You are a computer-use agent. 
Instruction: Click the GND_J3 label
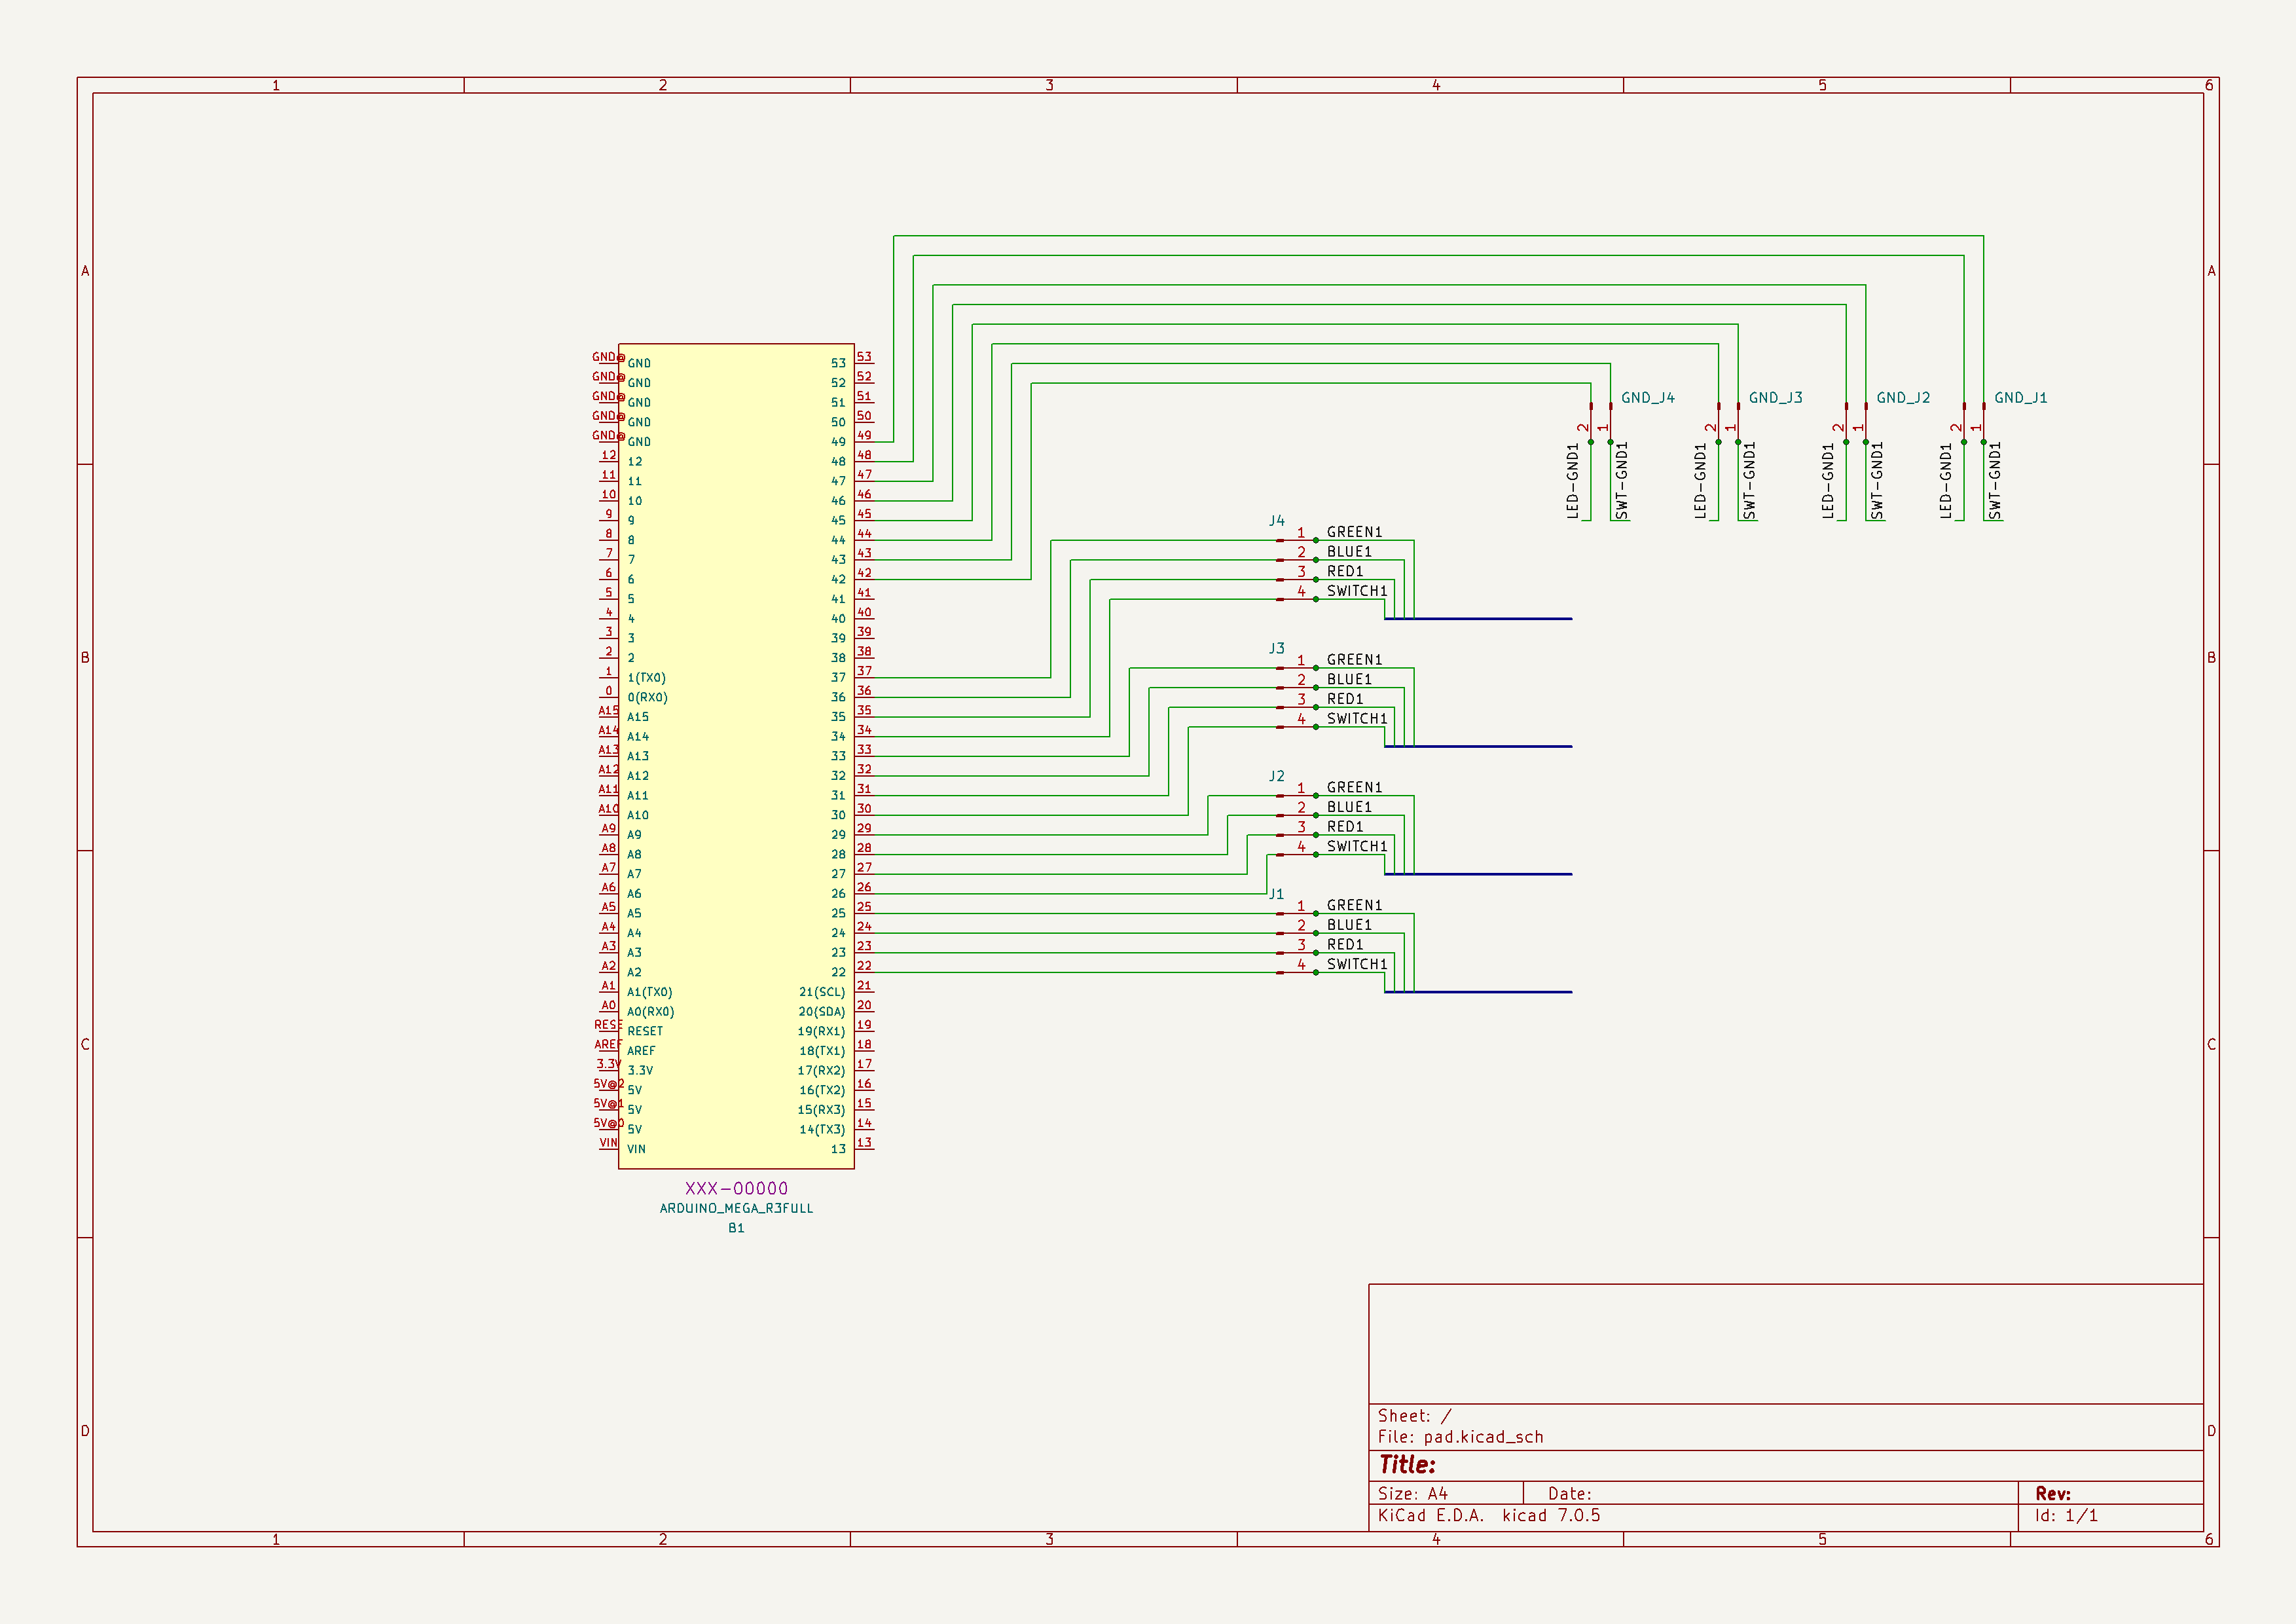point(1775,398)
